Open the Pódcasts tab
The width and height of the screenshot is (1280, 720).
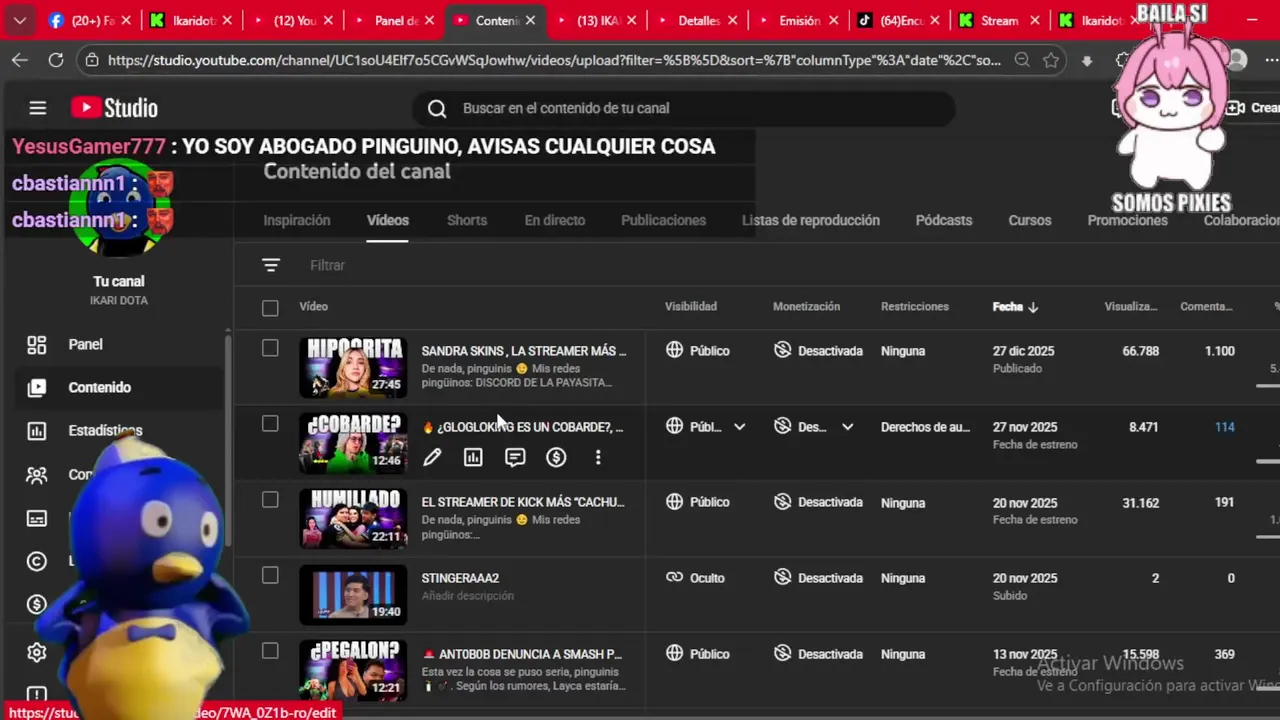(x=944, y=220)
